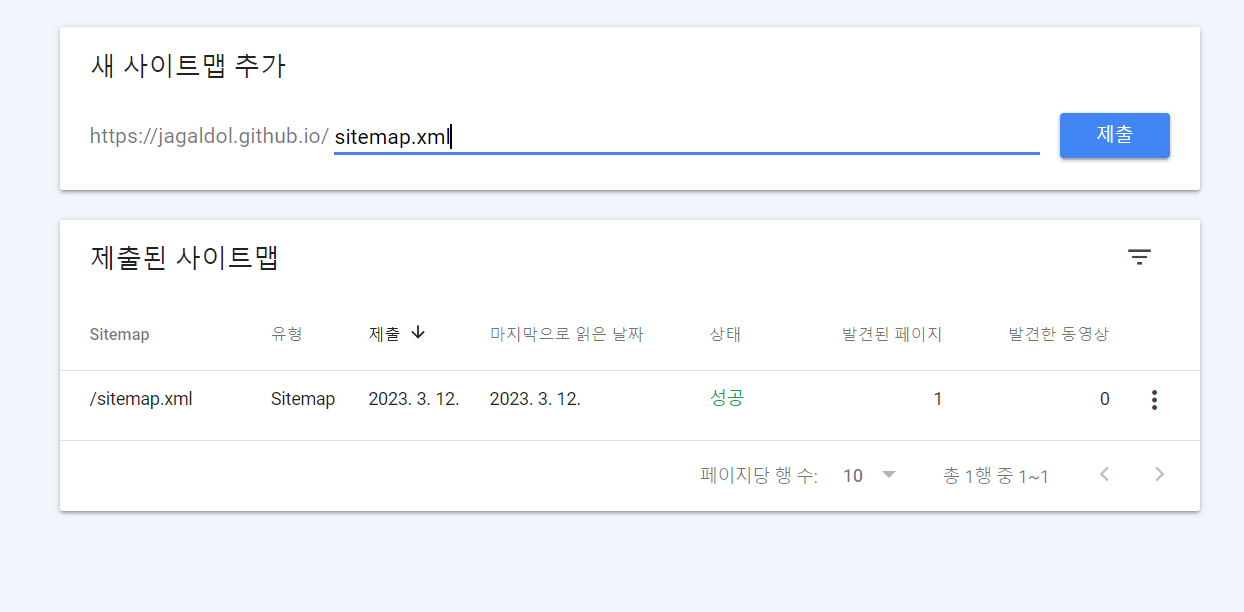Screen dimensions: 1244x612
Task: Open the three-dot menu for /sitemap.xml
Action: 1154,400
